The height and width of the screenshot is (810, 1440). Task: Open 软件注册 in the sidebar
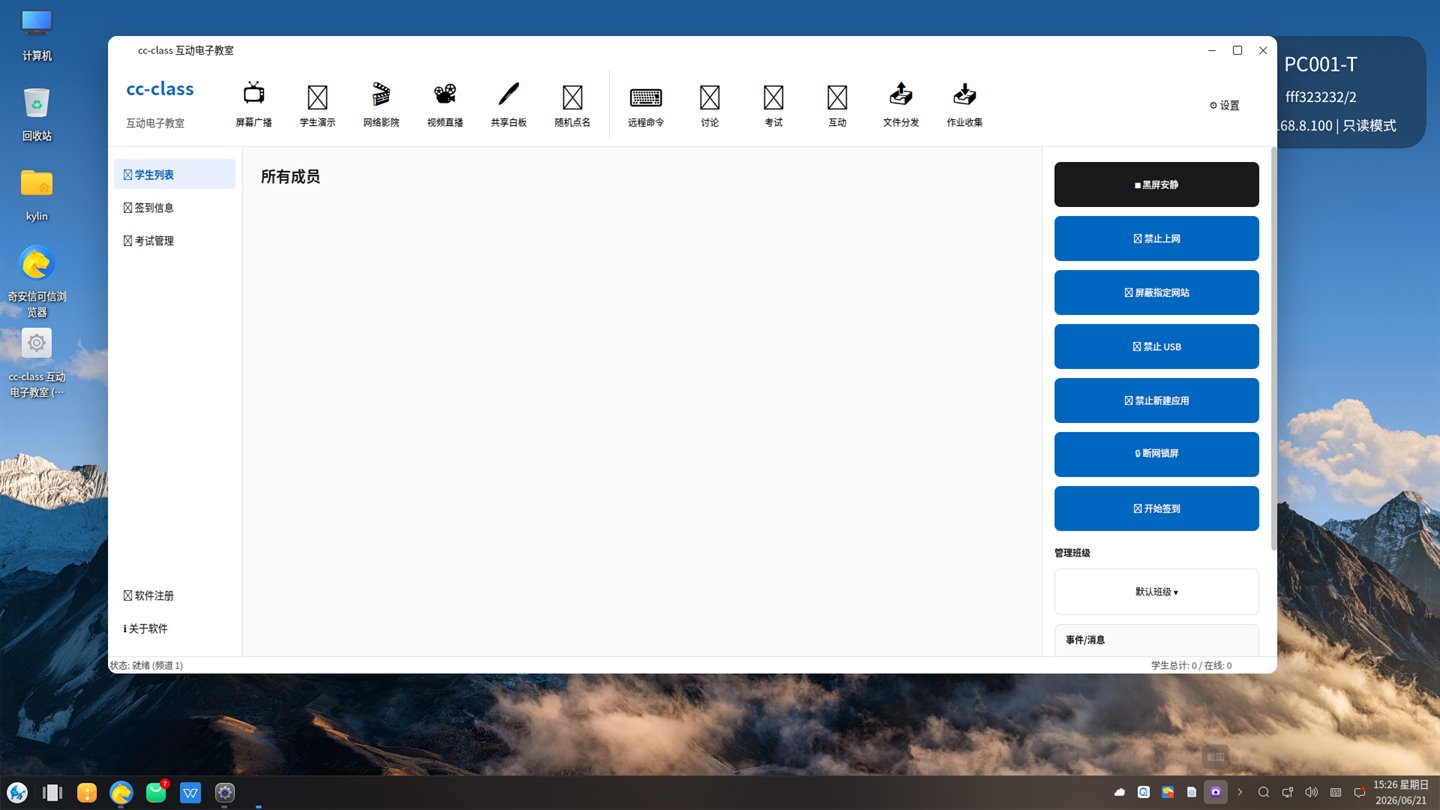tap(175, 595)
